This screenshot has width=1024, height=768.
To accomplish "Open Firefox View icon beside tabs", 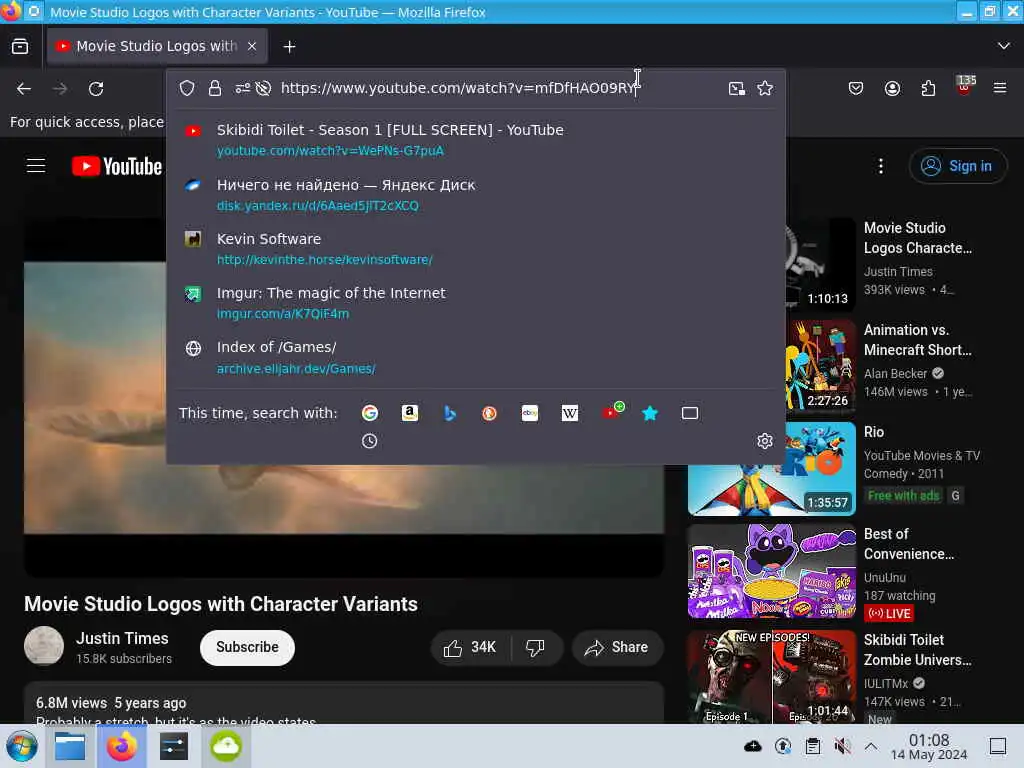I will (x=20, y=46).
